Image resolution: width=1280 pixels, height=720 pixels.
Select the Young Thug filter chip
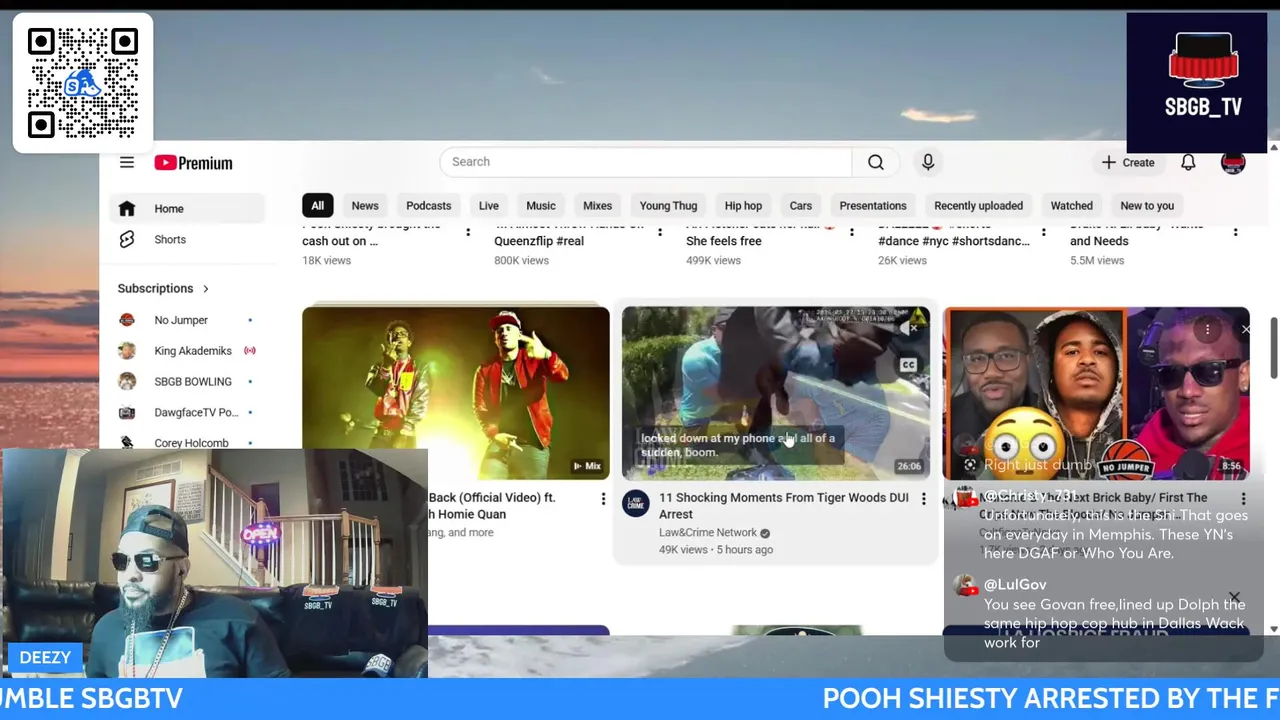tap(669, 206)
